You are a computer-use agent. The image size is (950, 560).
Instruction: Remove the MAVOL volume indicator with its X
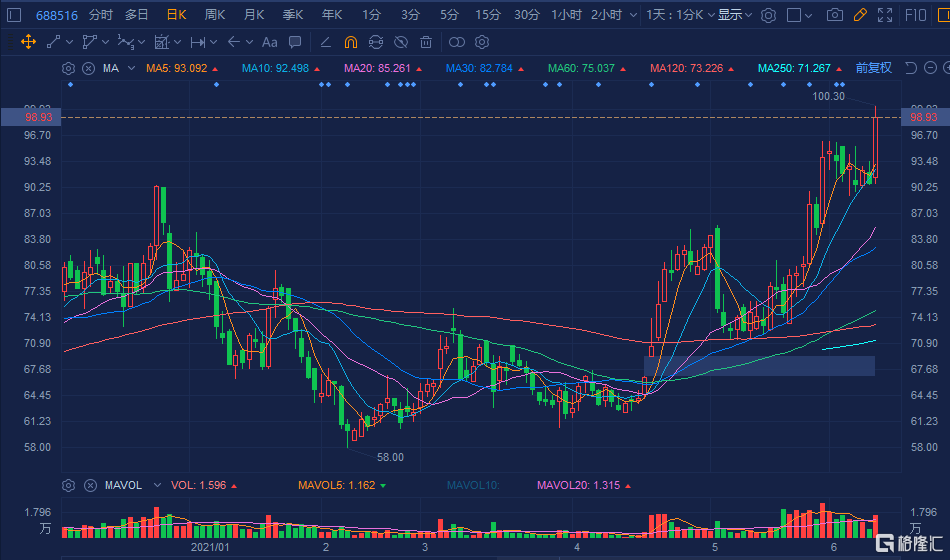pos(88,485)
